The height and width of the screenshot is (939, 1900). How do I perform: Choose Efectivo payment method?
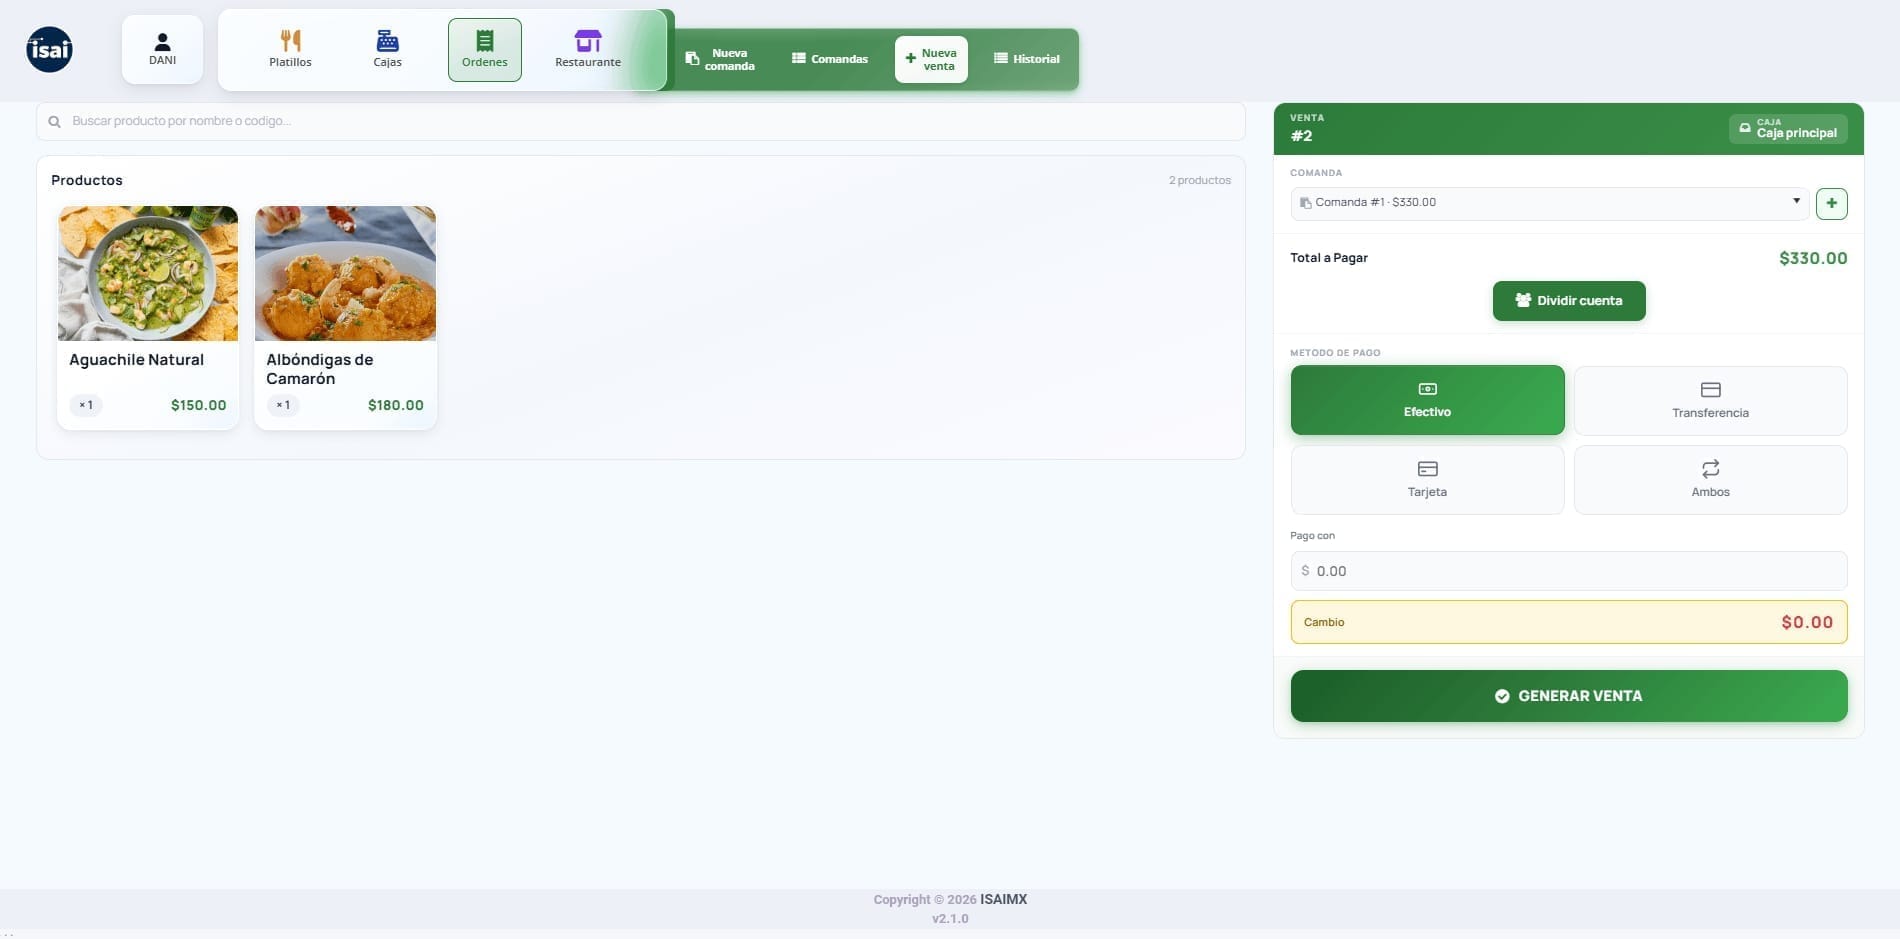[x=1427, y=400]
